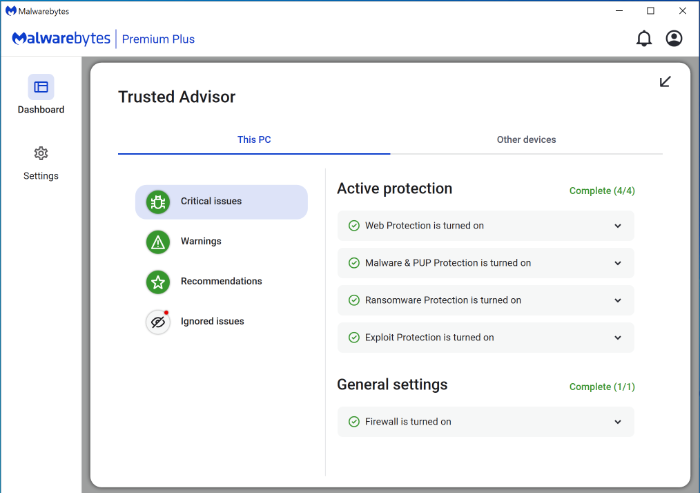Viewport: 700px width, 493px height.
Task: Click 'Web Protection is turned on' text
Action: (x=425, y=226)
